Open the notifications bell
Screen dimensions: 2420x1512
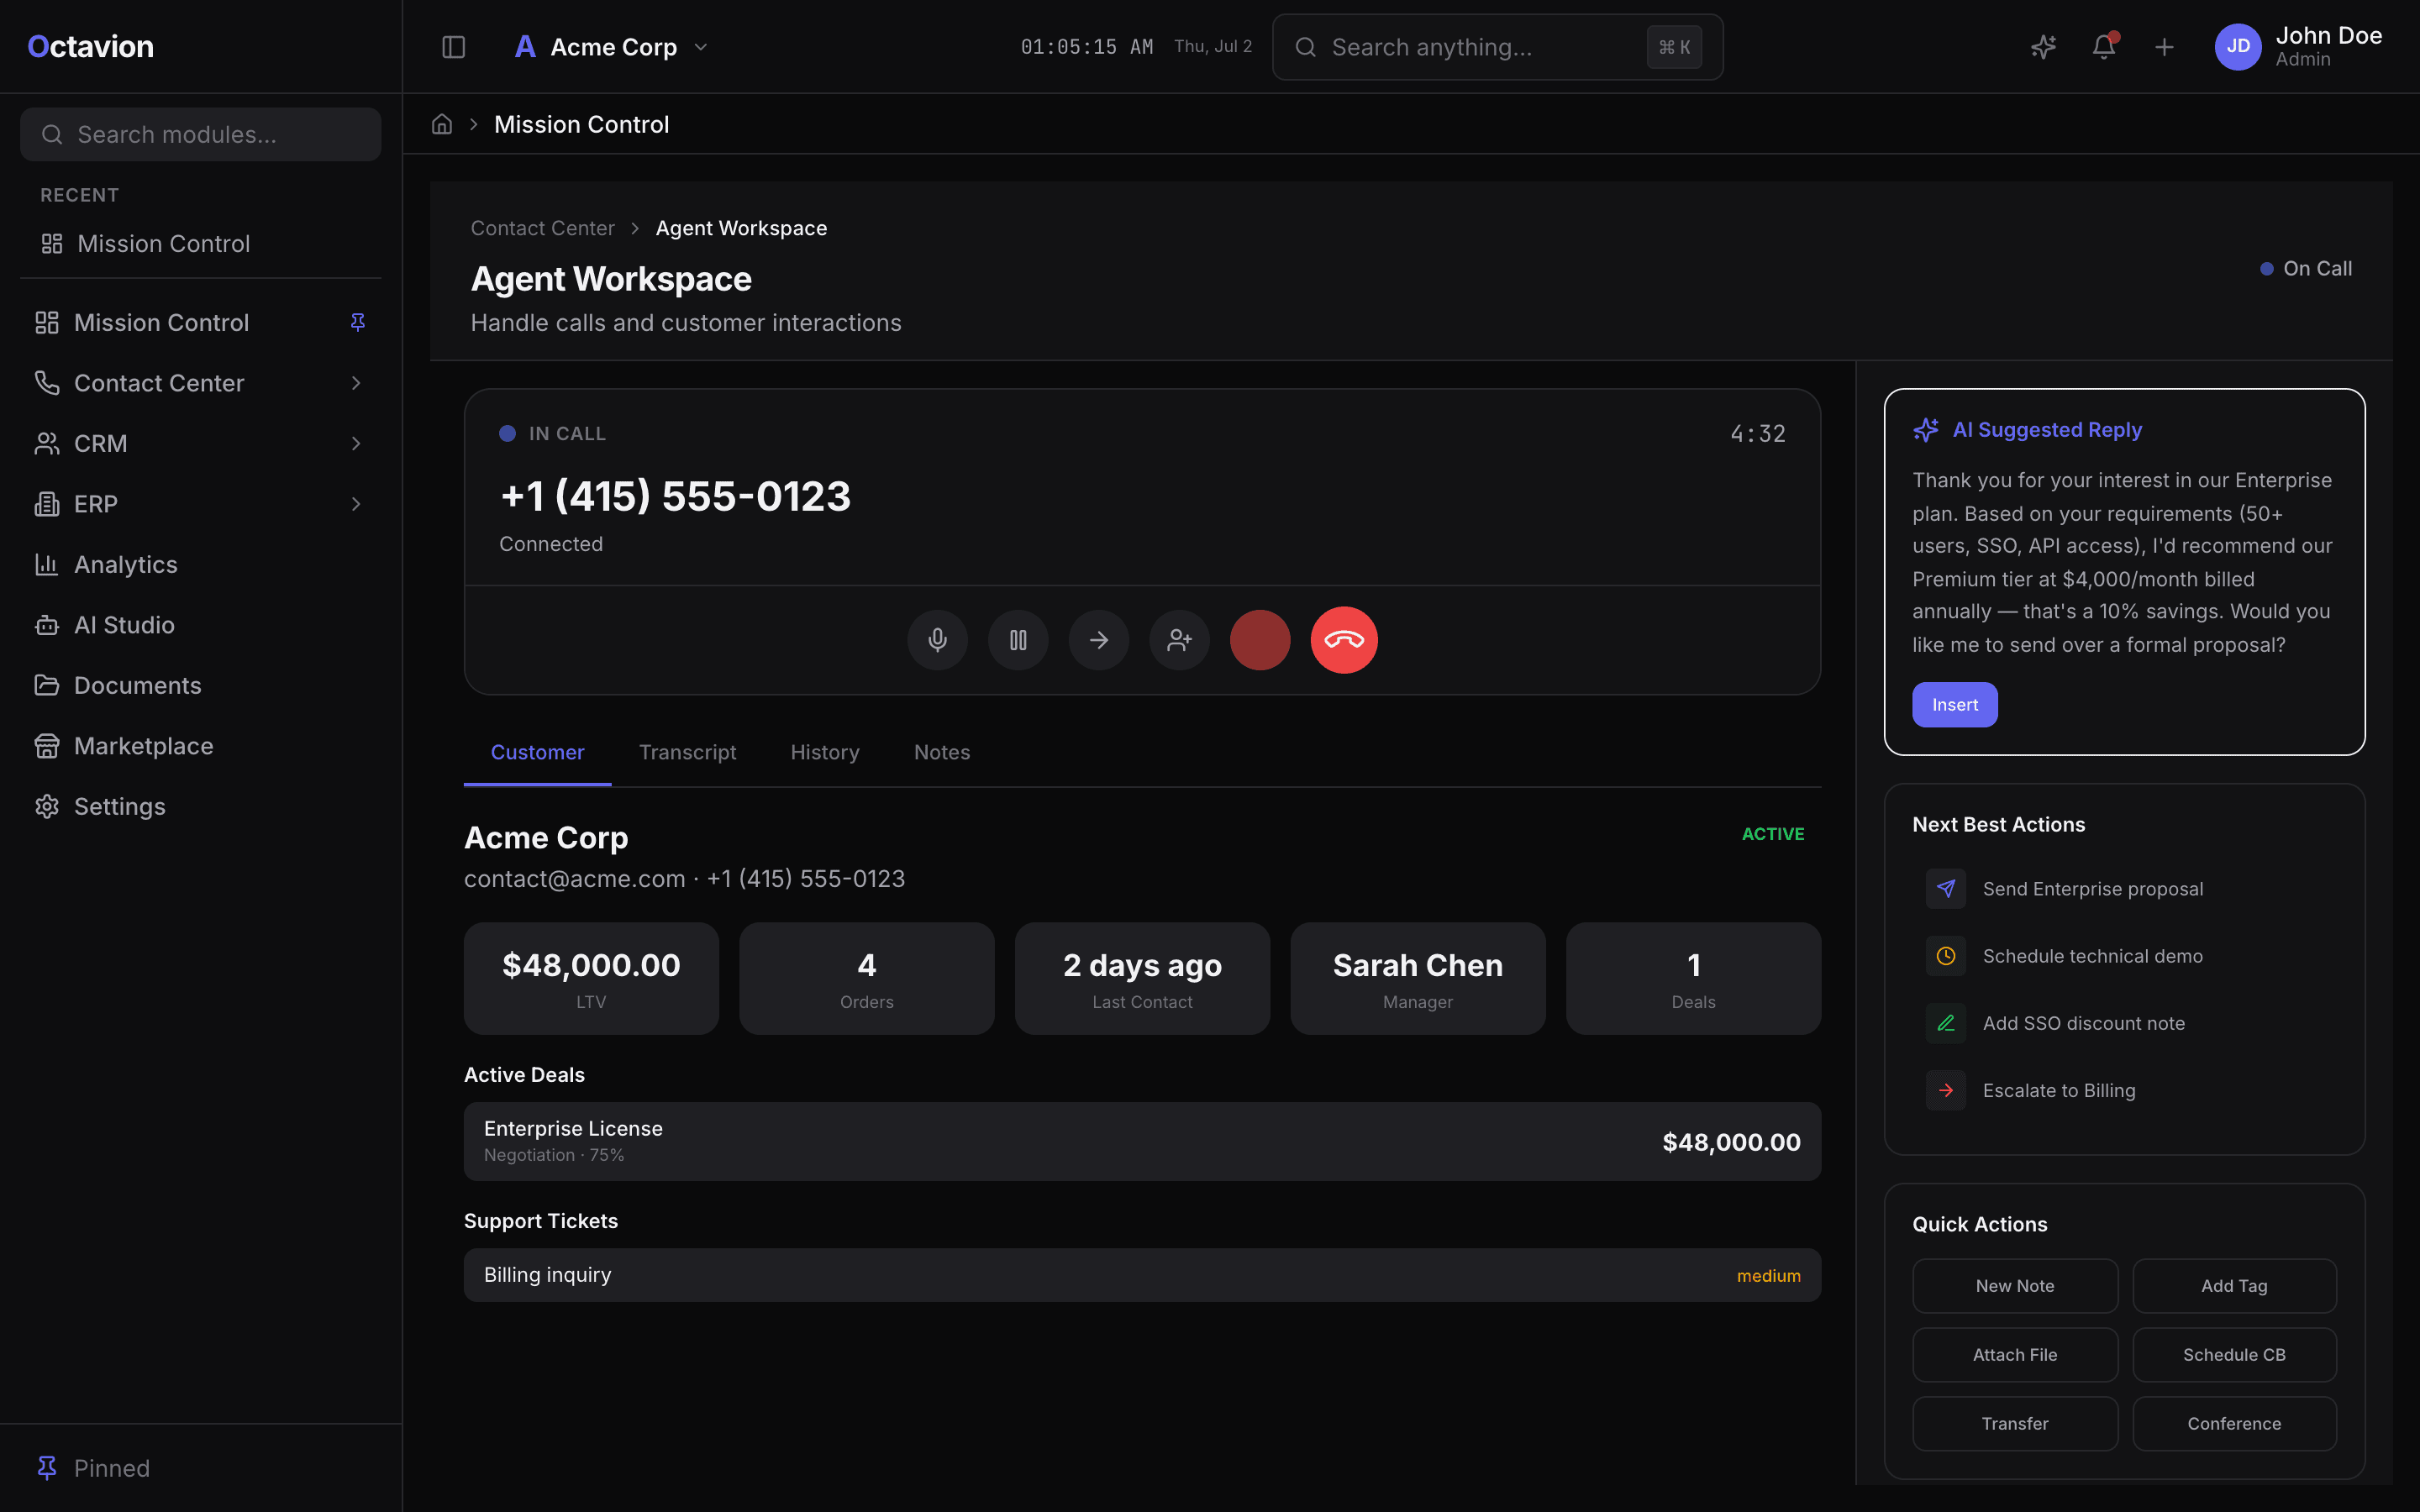[x=2103, y=47]
